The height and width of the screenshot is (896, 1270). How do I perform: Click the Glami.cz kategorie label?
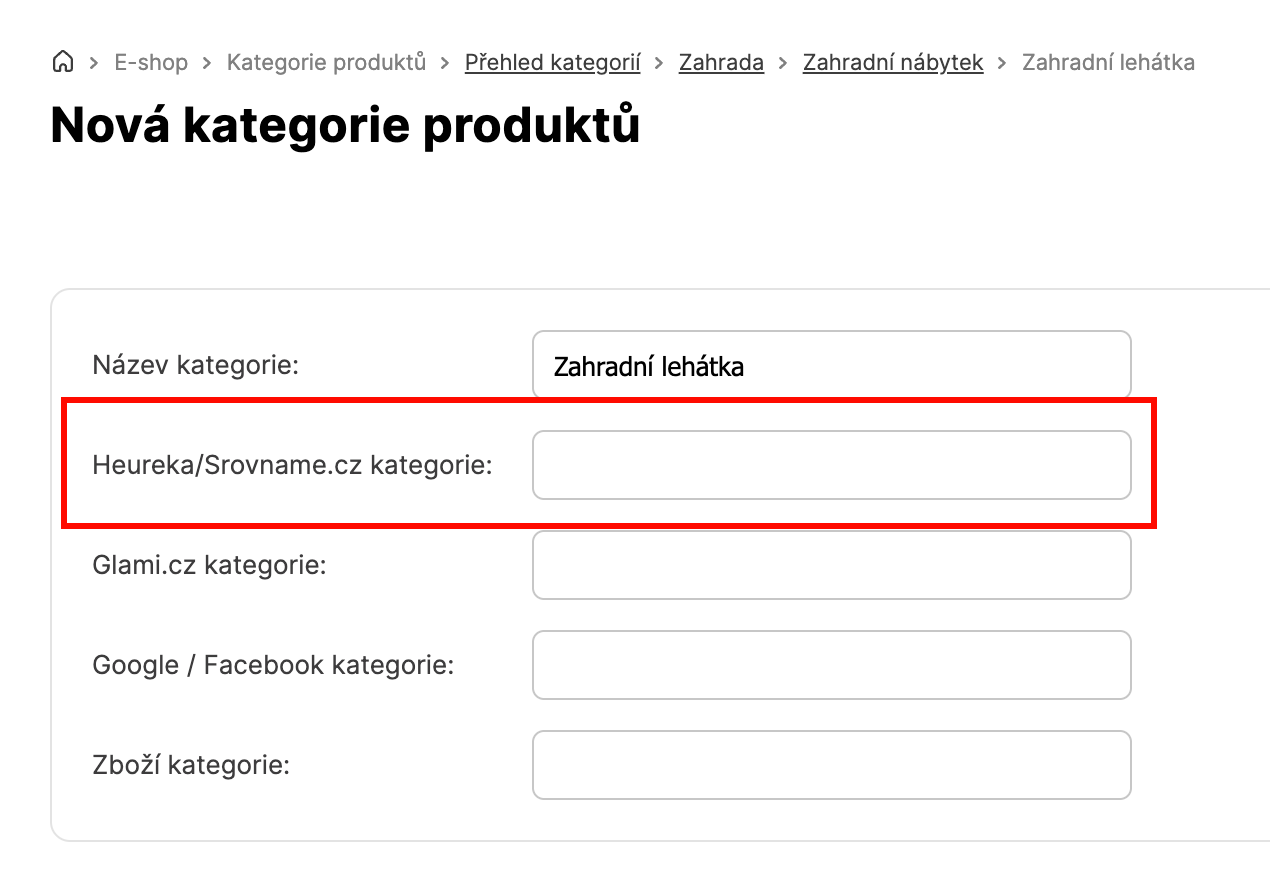[209, 565]
